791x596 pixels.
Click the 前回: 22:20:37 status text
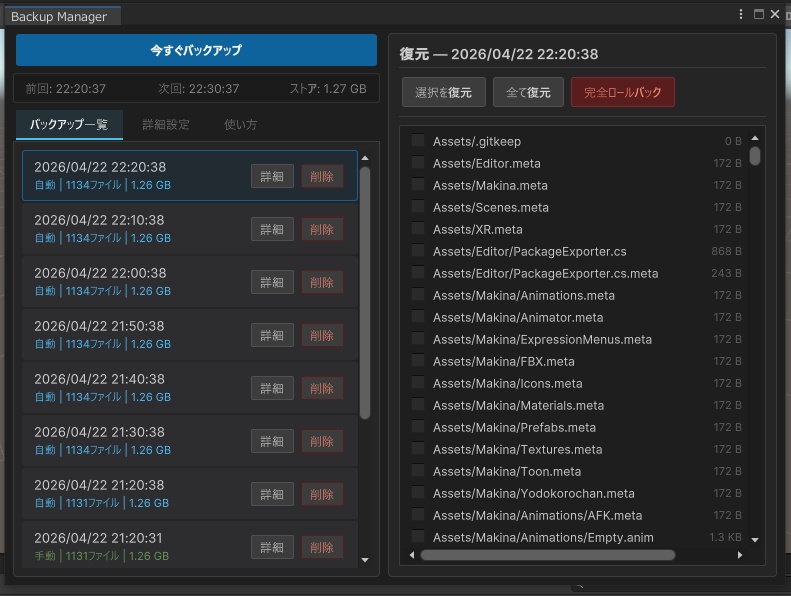coord(66,89)
